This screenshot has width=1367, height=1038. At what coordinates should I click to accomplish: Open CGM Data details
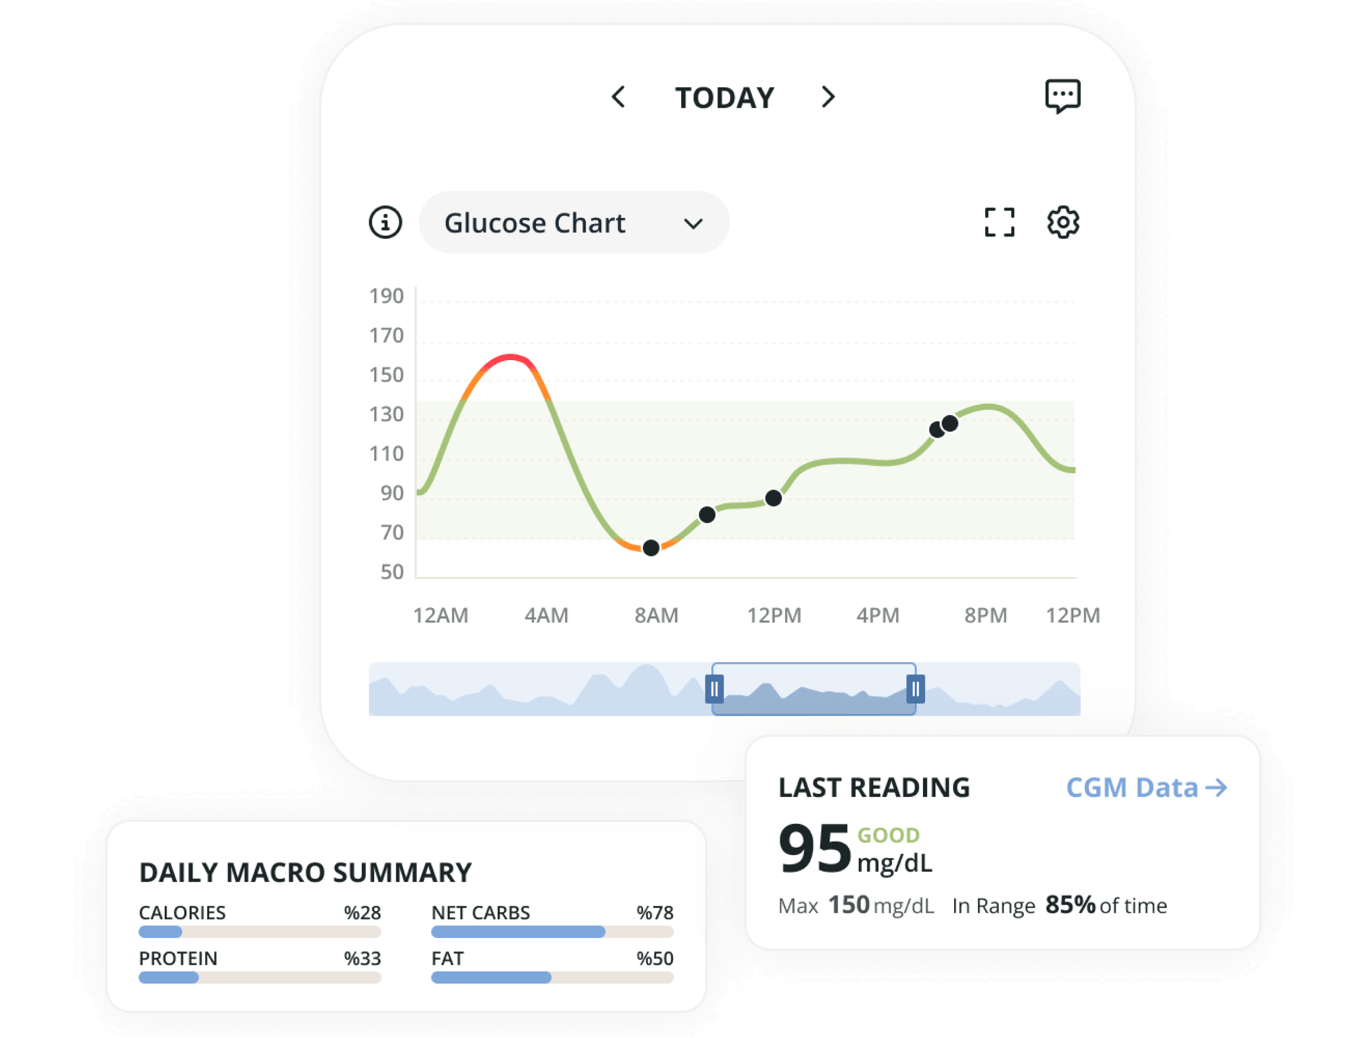(x=1131, y=788)
